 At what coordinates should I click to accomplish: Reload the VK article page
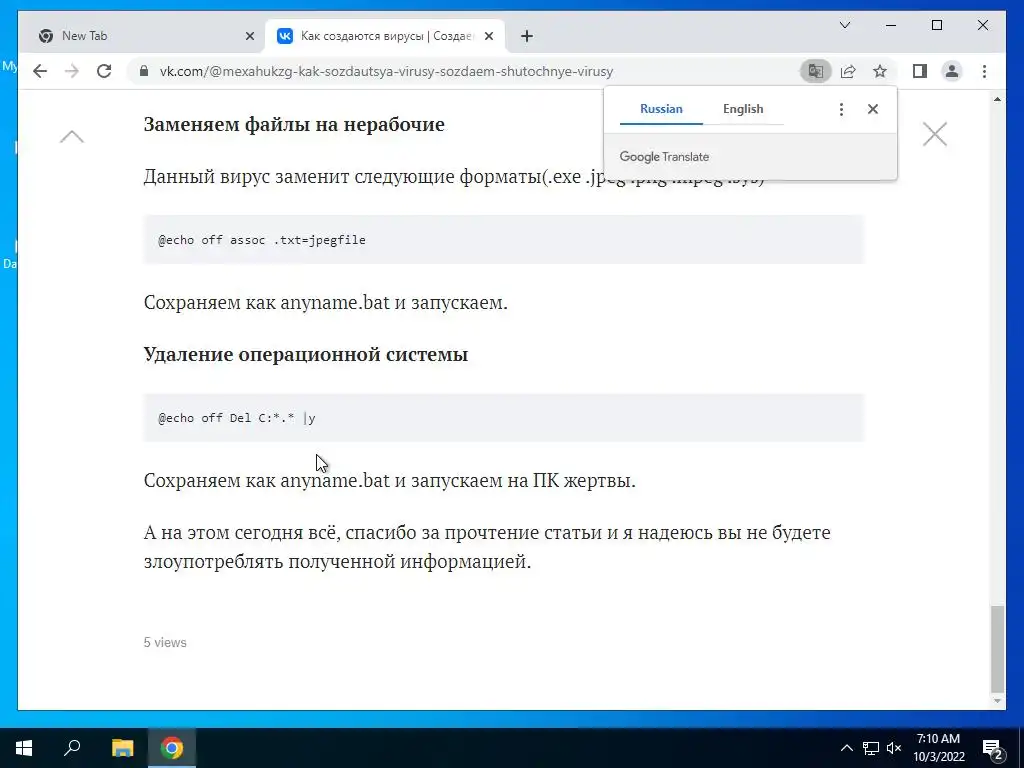[104, 71]
